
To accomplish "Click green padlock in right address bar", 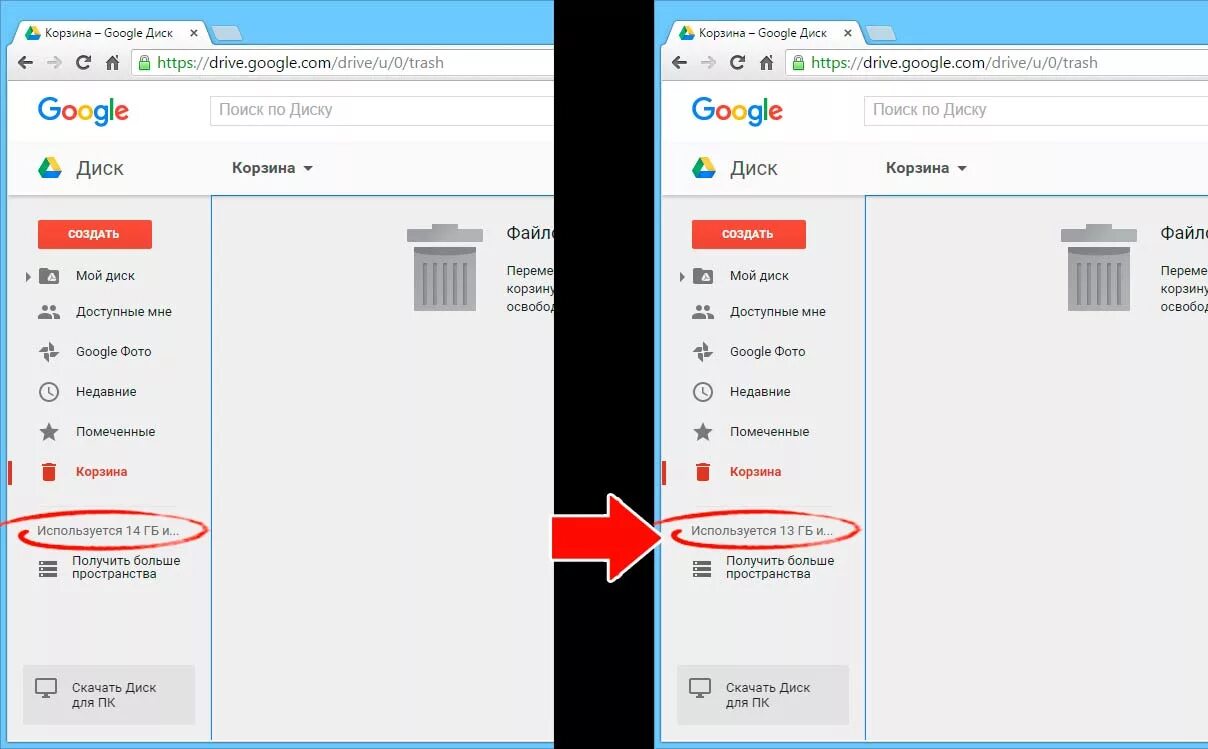I will click(798, 62).
